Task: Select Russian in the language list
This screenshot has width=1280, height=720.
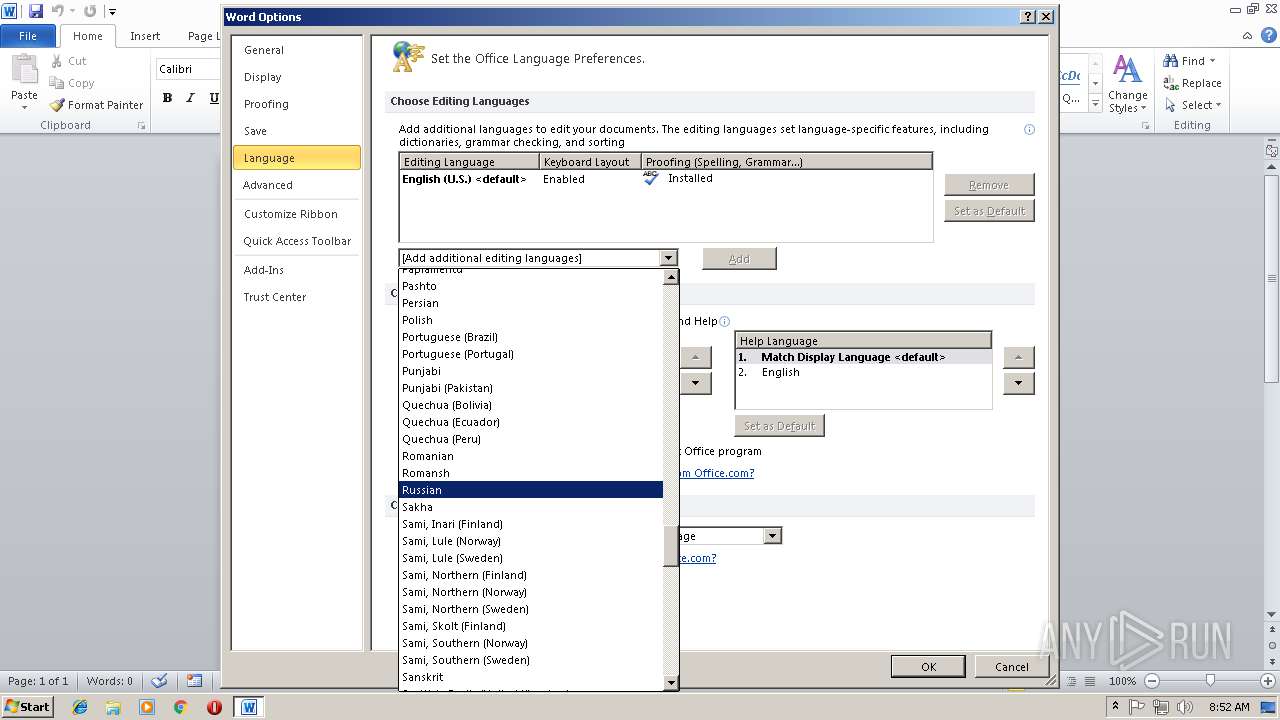Action: pos(530,490)
